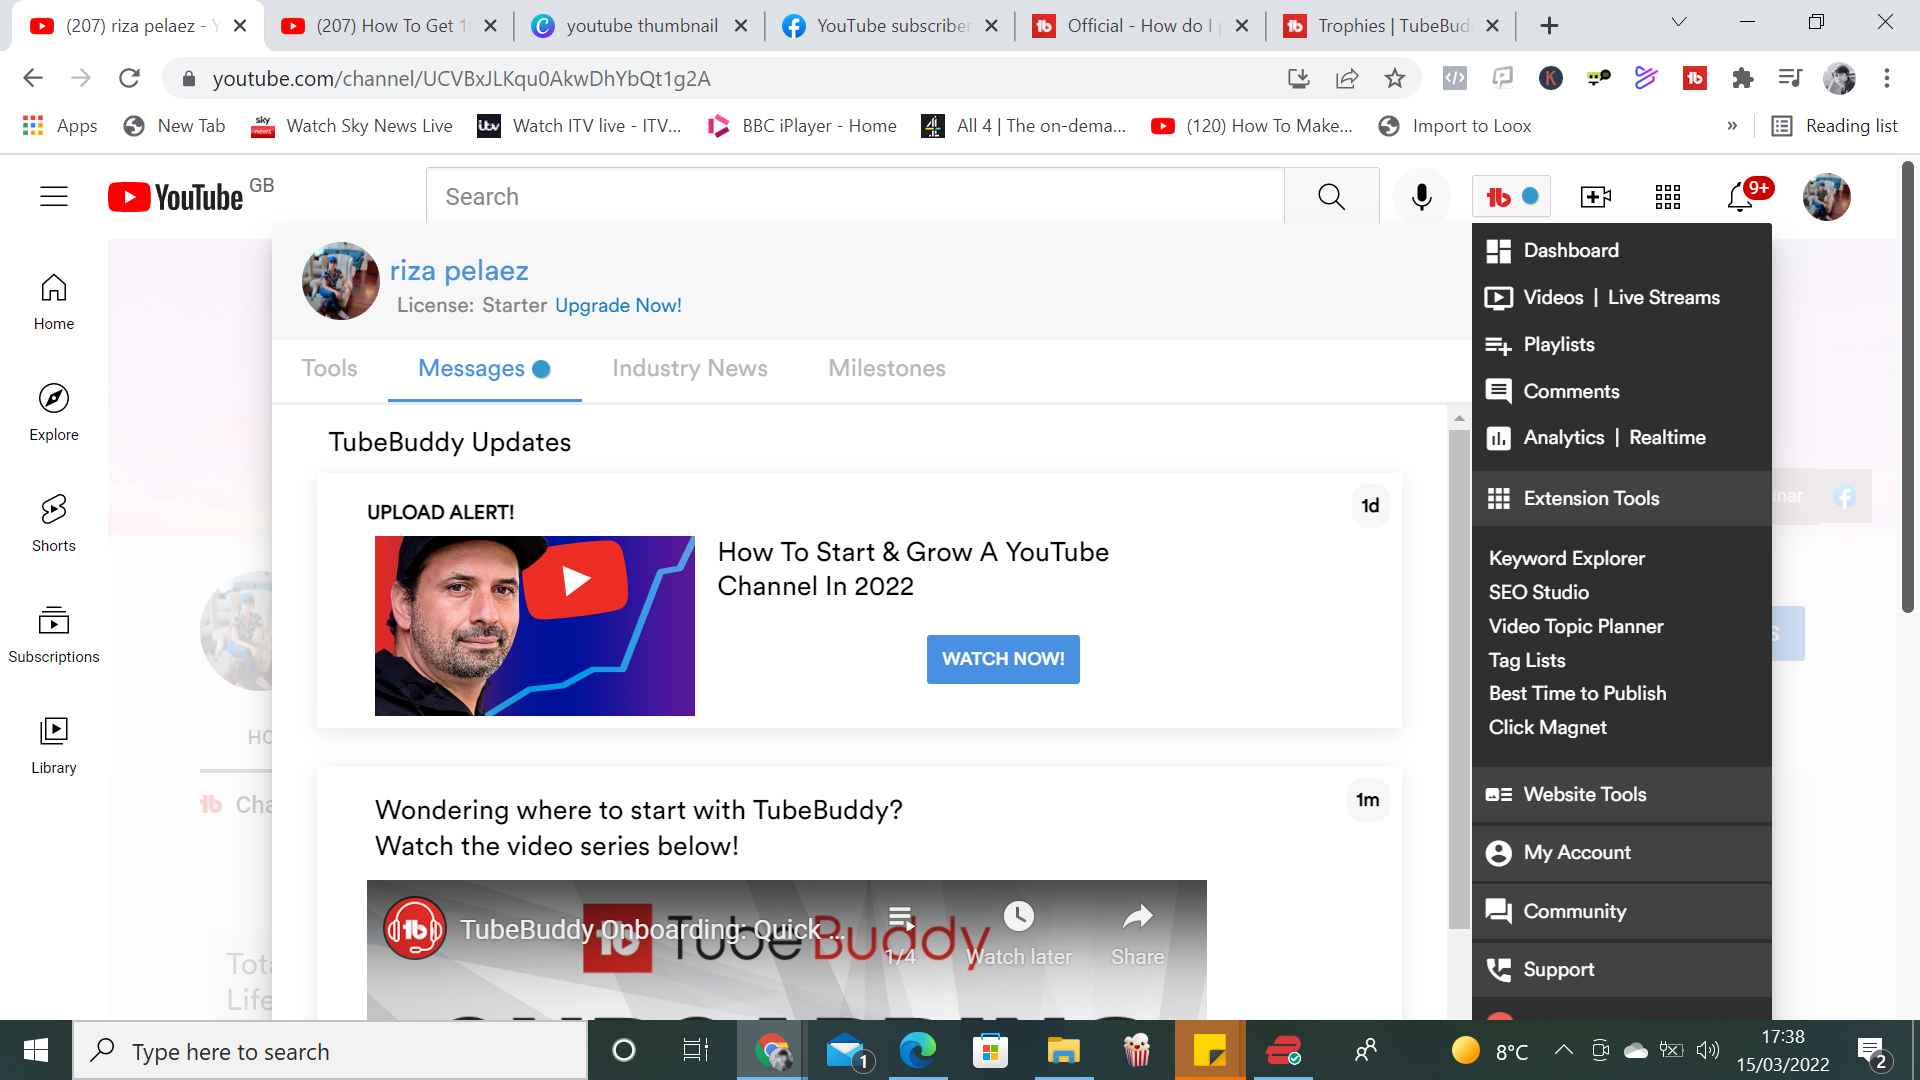The height and width of the screenshot is (1080, 1920).
Task: Open Chrome extensions puzzle icon
Action: click(1743, 78)
